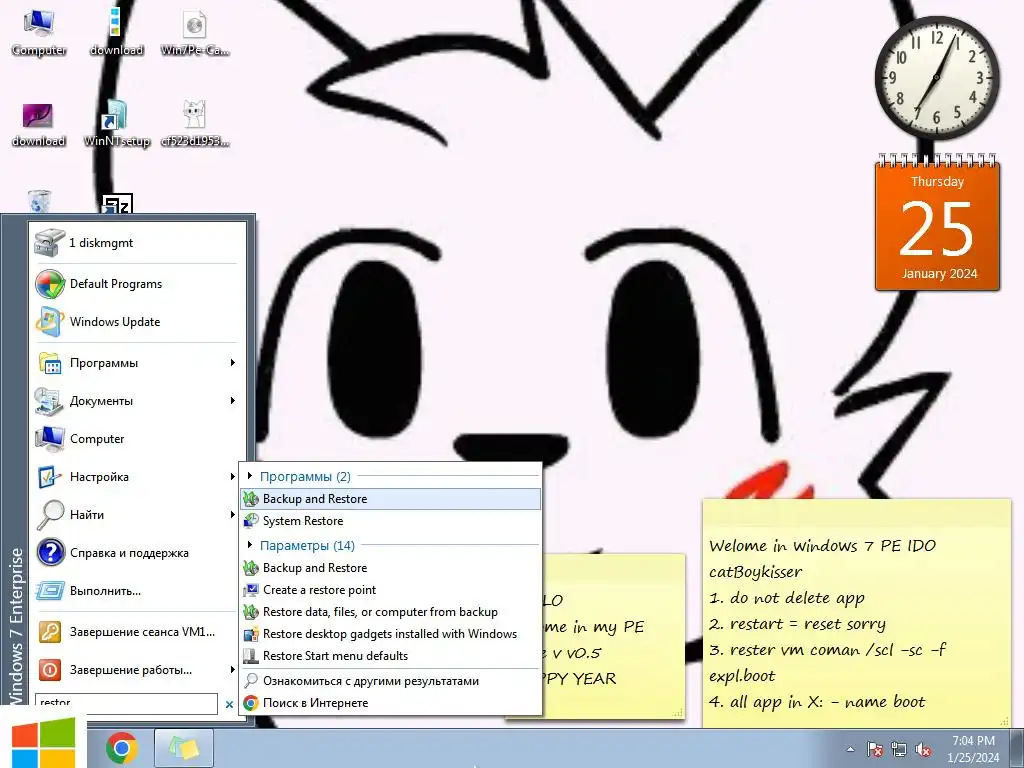Collapse the Параметры (14) results group
The image size is (1024, 768).
(250, 545)
